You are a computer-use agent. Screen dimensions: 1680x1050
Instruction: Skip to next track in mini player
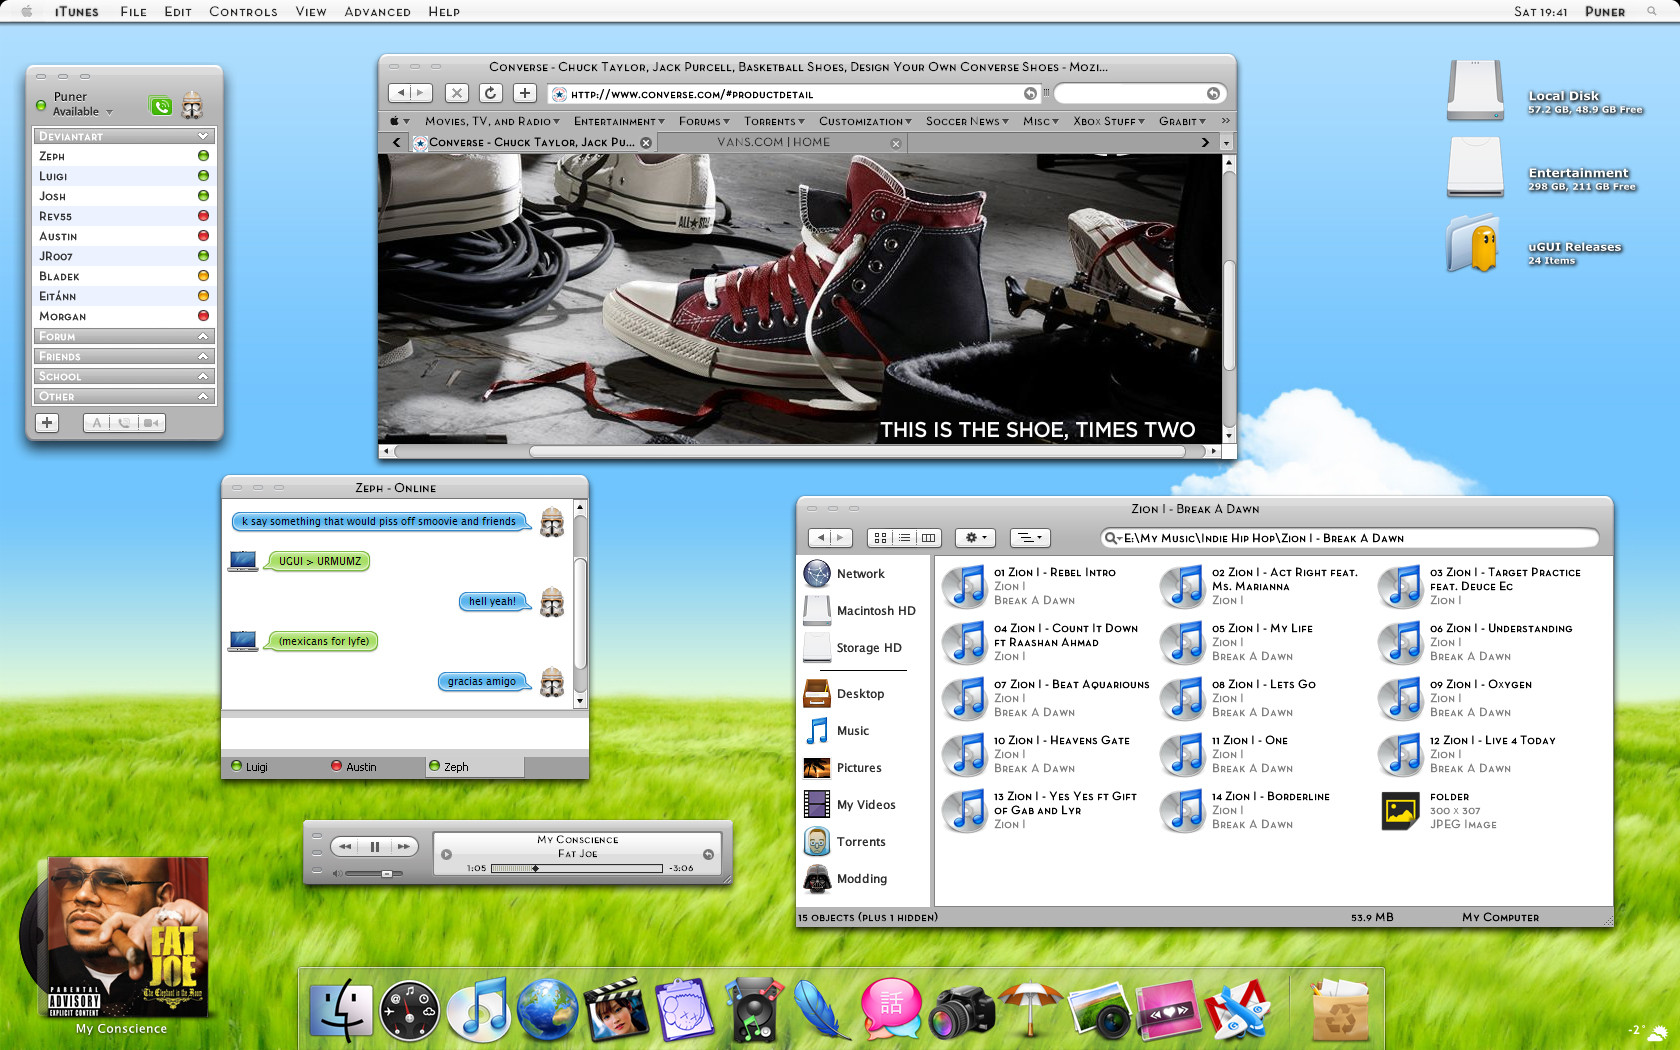tap(403, 847)
